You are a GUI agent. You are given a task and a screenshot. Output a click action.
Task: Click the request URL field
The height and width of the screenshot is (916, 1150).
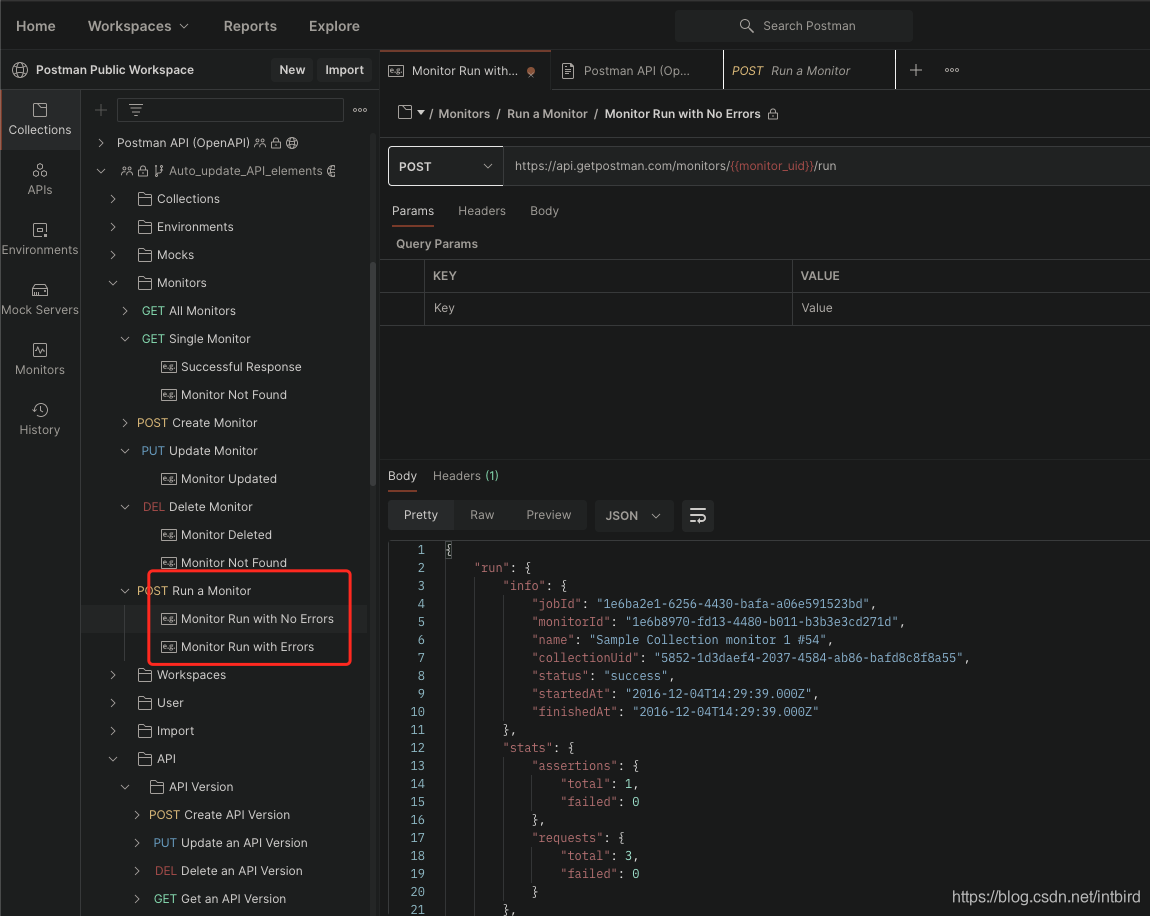[x=827, y=166]
